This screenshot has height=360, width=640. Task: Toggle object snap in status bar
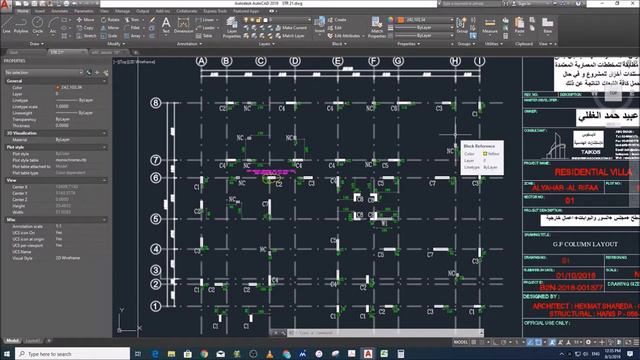[x=539, y=342]
